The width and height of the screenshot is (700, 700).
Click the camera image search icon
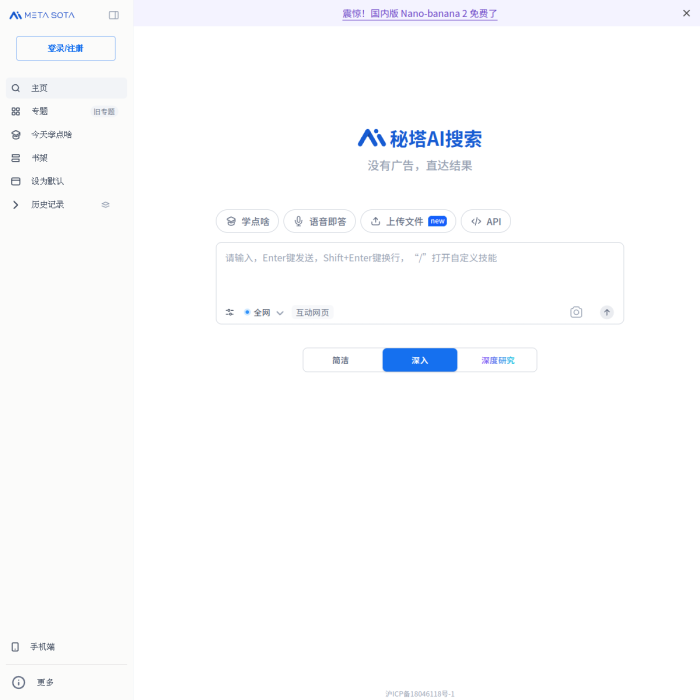(x=576, y=312)
